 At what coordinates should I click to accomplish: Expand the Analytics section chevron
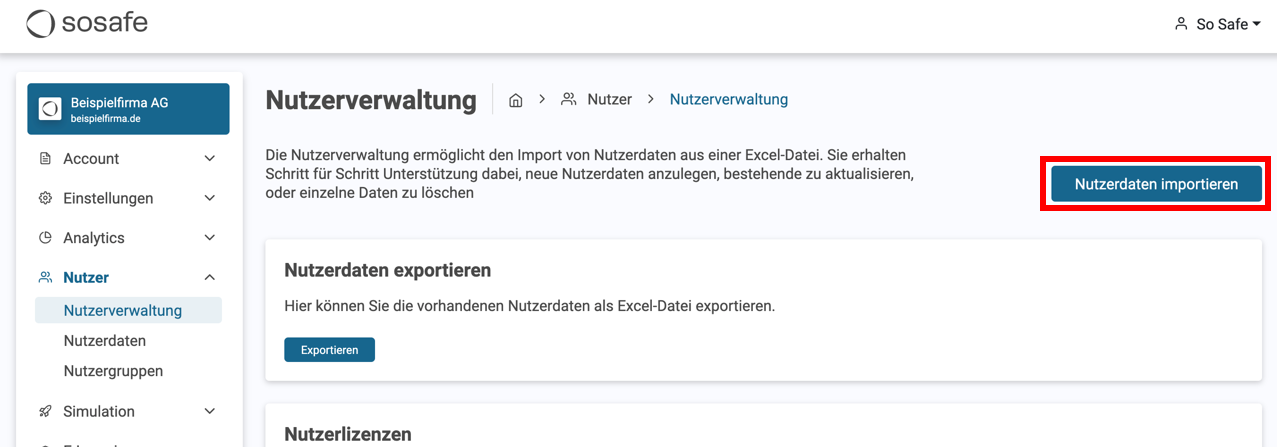coord(210,238)
